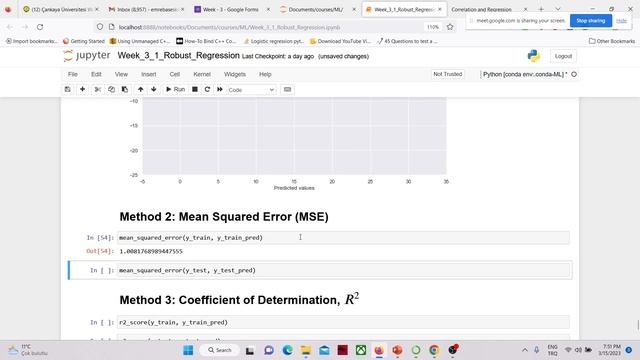This screenshot has height=360, width=640.
Task: Switch to the Çankaya Üniversitesi tab
Action: [60, 9]
